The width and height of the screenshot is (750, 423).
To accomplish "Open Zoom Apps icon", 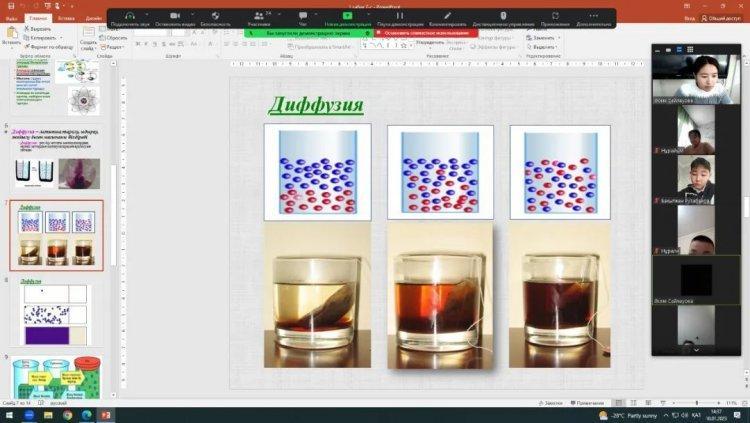I will click(555, 16).
